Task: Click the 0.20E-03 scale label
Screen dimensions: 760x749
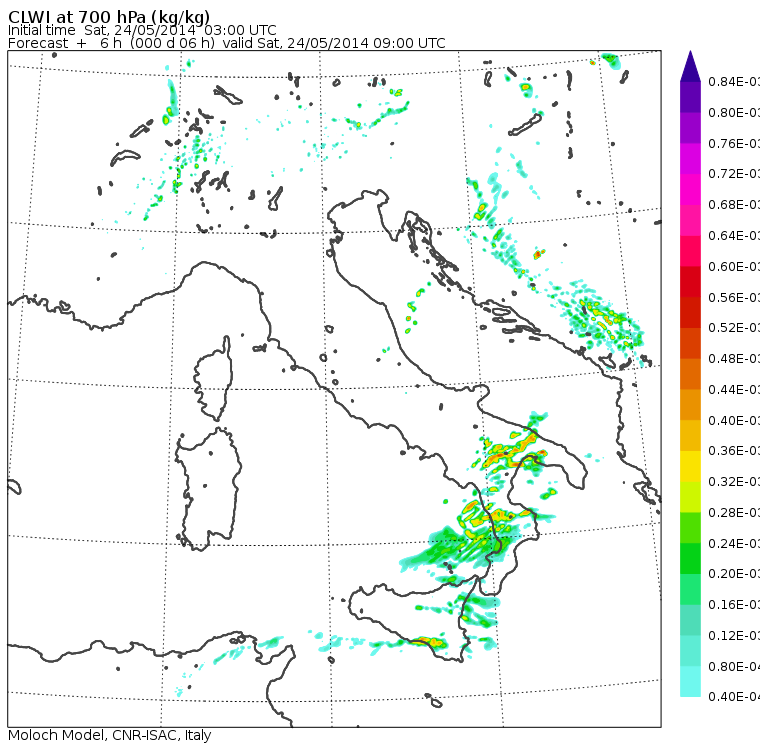Action: [734, 574]
